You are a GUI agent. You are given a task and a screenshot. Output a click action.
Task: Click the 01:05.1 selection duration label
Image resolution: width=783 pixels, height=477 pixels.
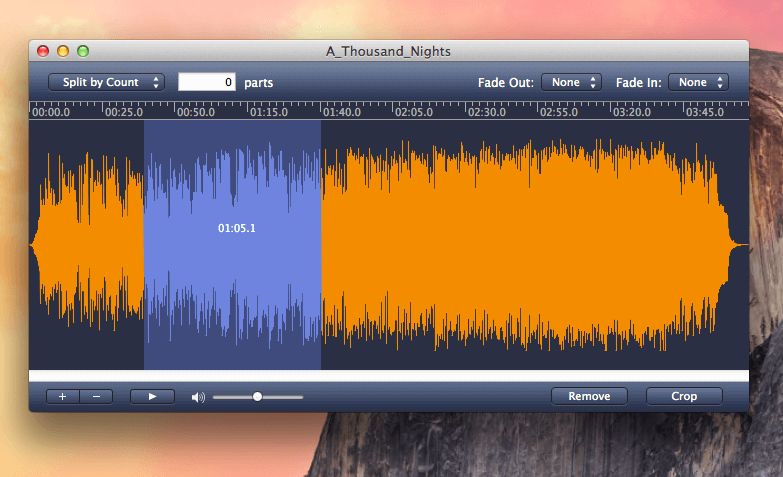237,228
